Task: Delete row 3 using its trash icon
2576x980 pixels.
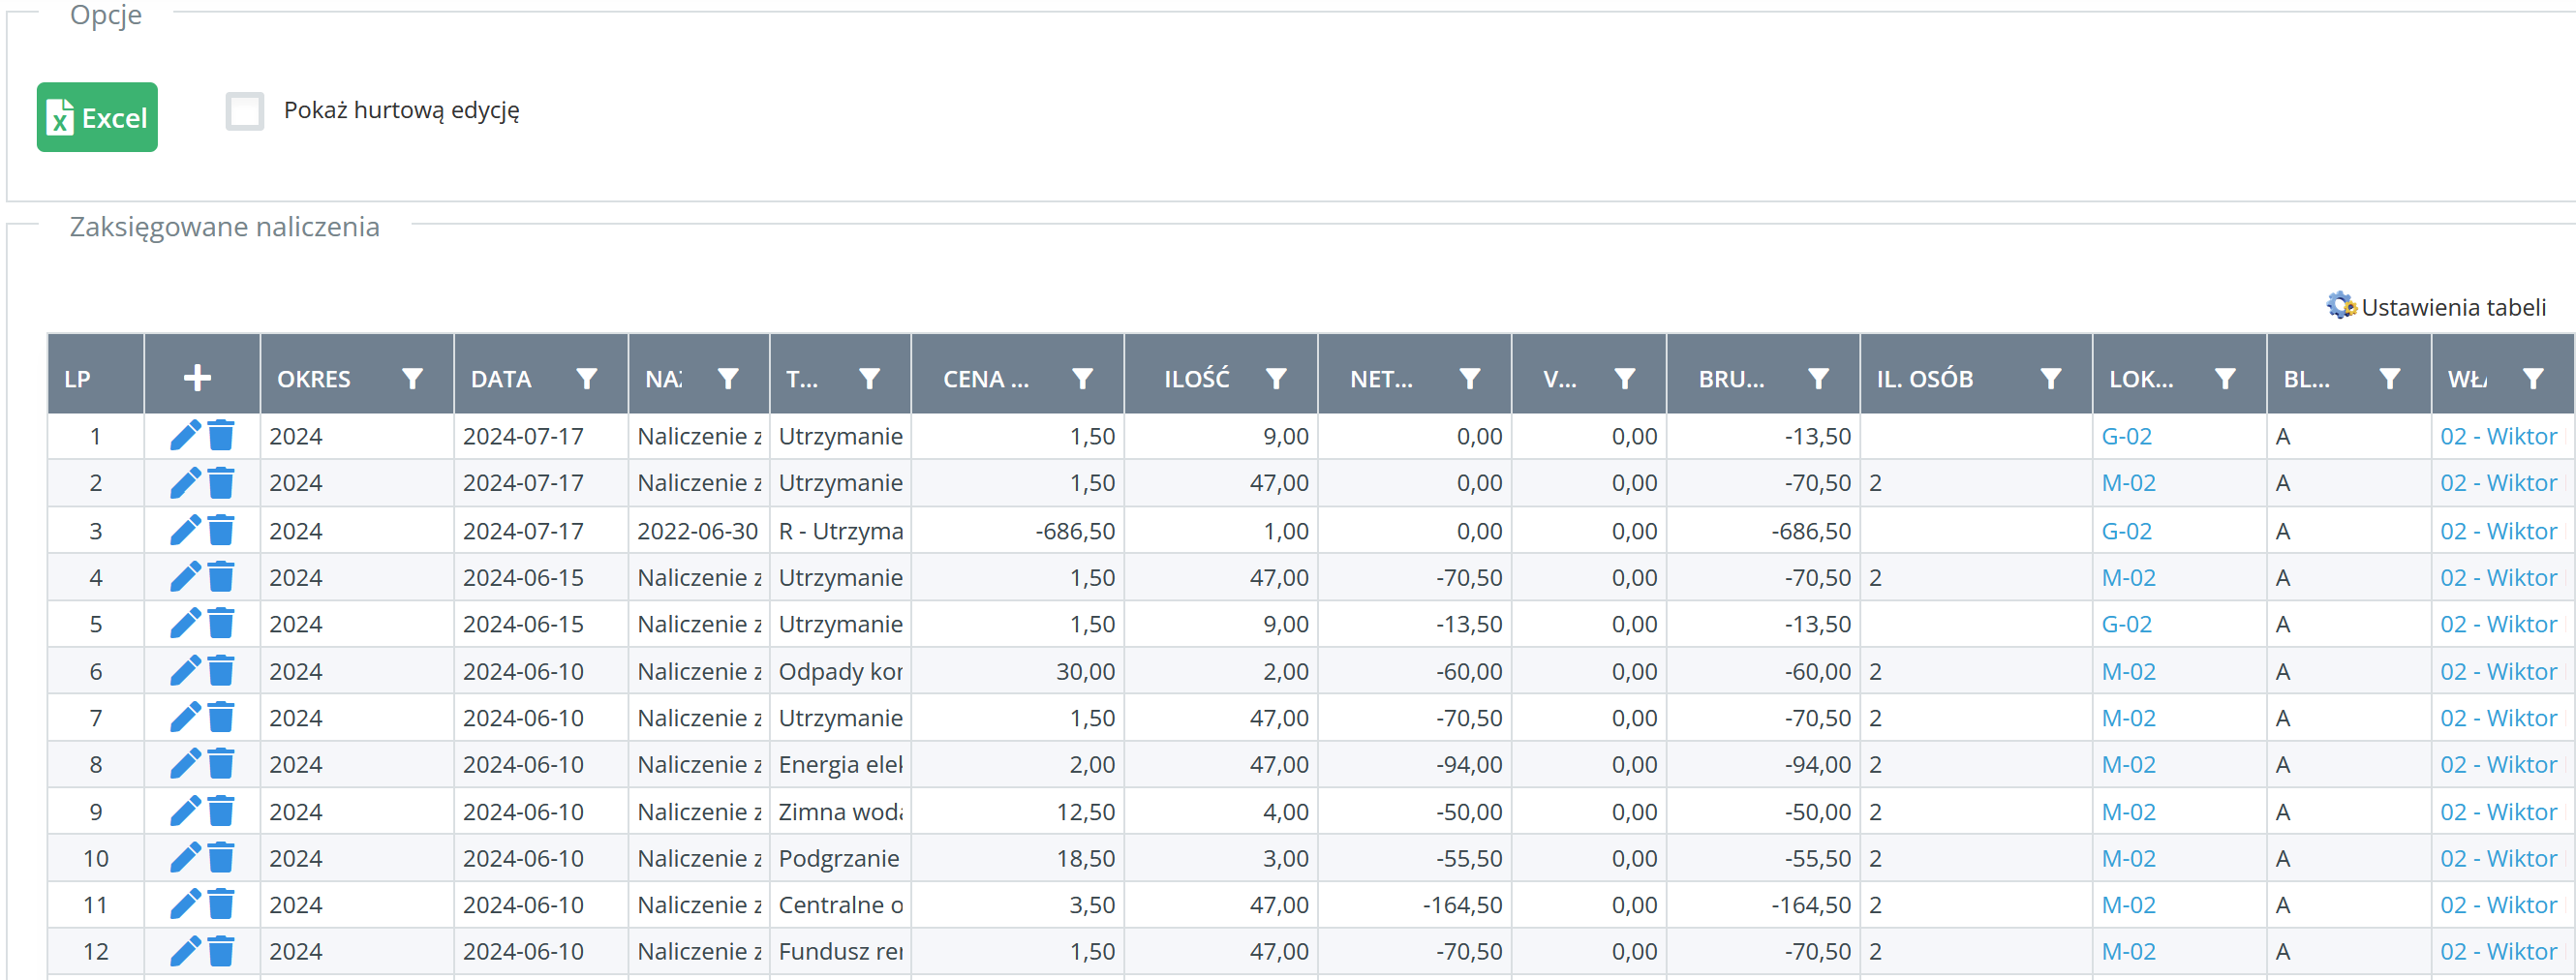Action: click(x=221, y=530)
